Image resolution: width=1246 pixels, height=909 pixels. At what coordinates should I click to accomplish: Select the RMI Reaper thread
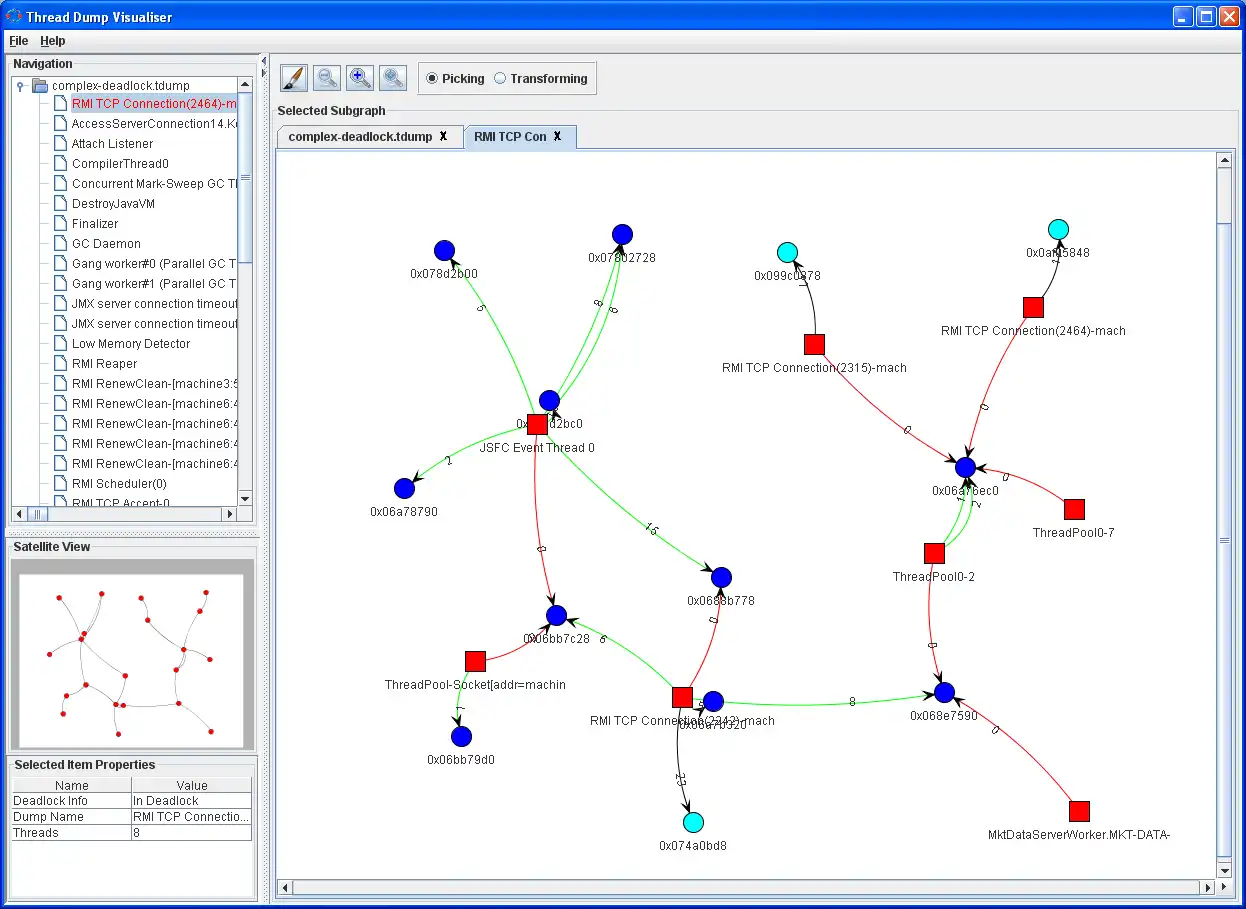(104, 363)
